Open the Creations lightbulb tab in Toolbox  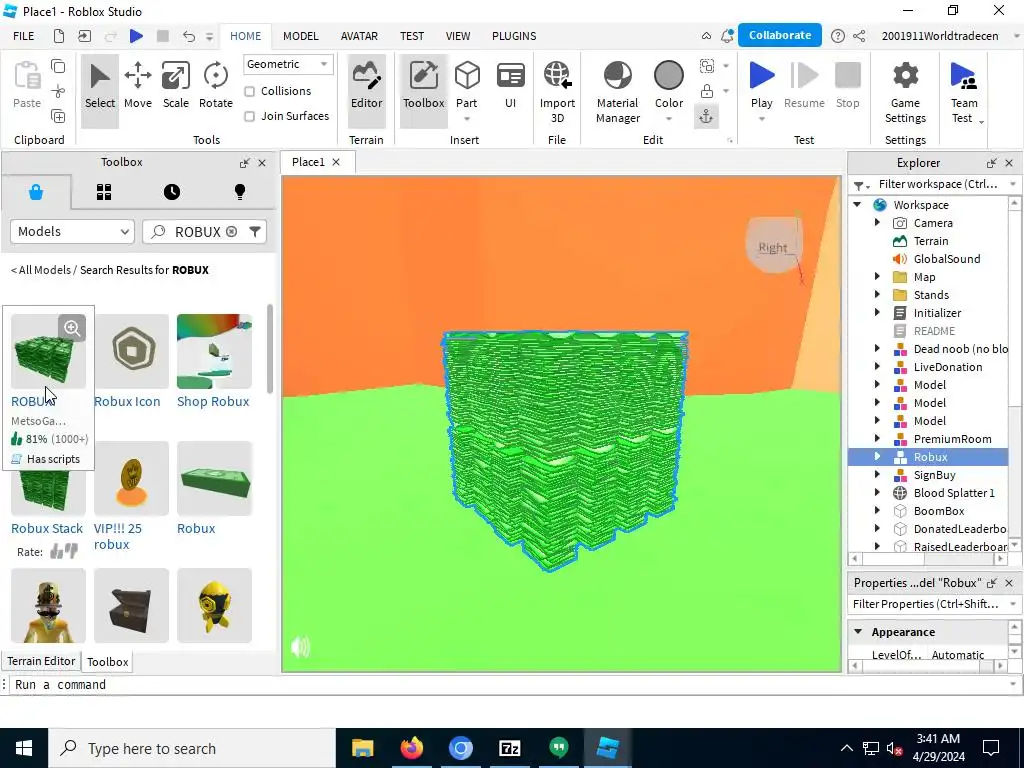(x=240, y=192)
